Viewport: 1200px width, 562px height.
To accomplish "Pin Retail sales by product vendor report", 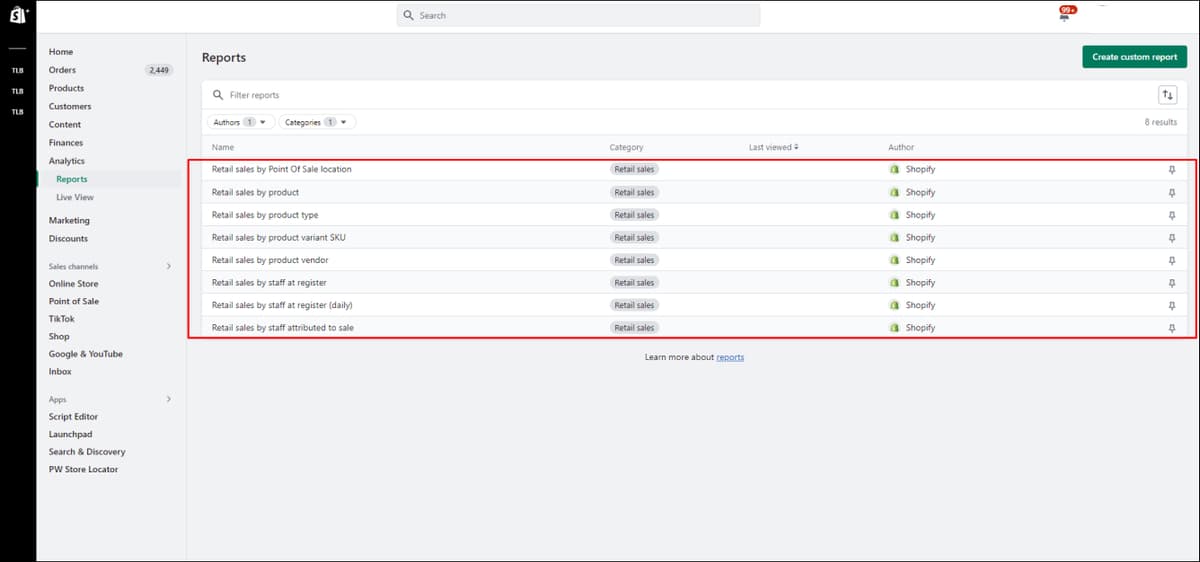I will pyautogui.click(x=1171, y=260).
